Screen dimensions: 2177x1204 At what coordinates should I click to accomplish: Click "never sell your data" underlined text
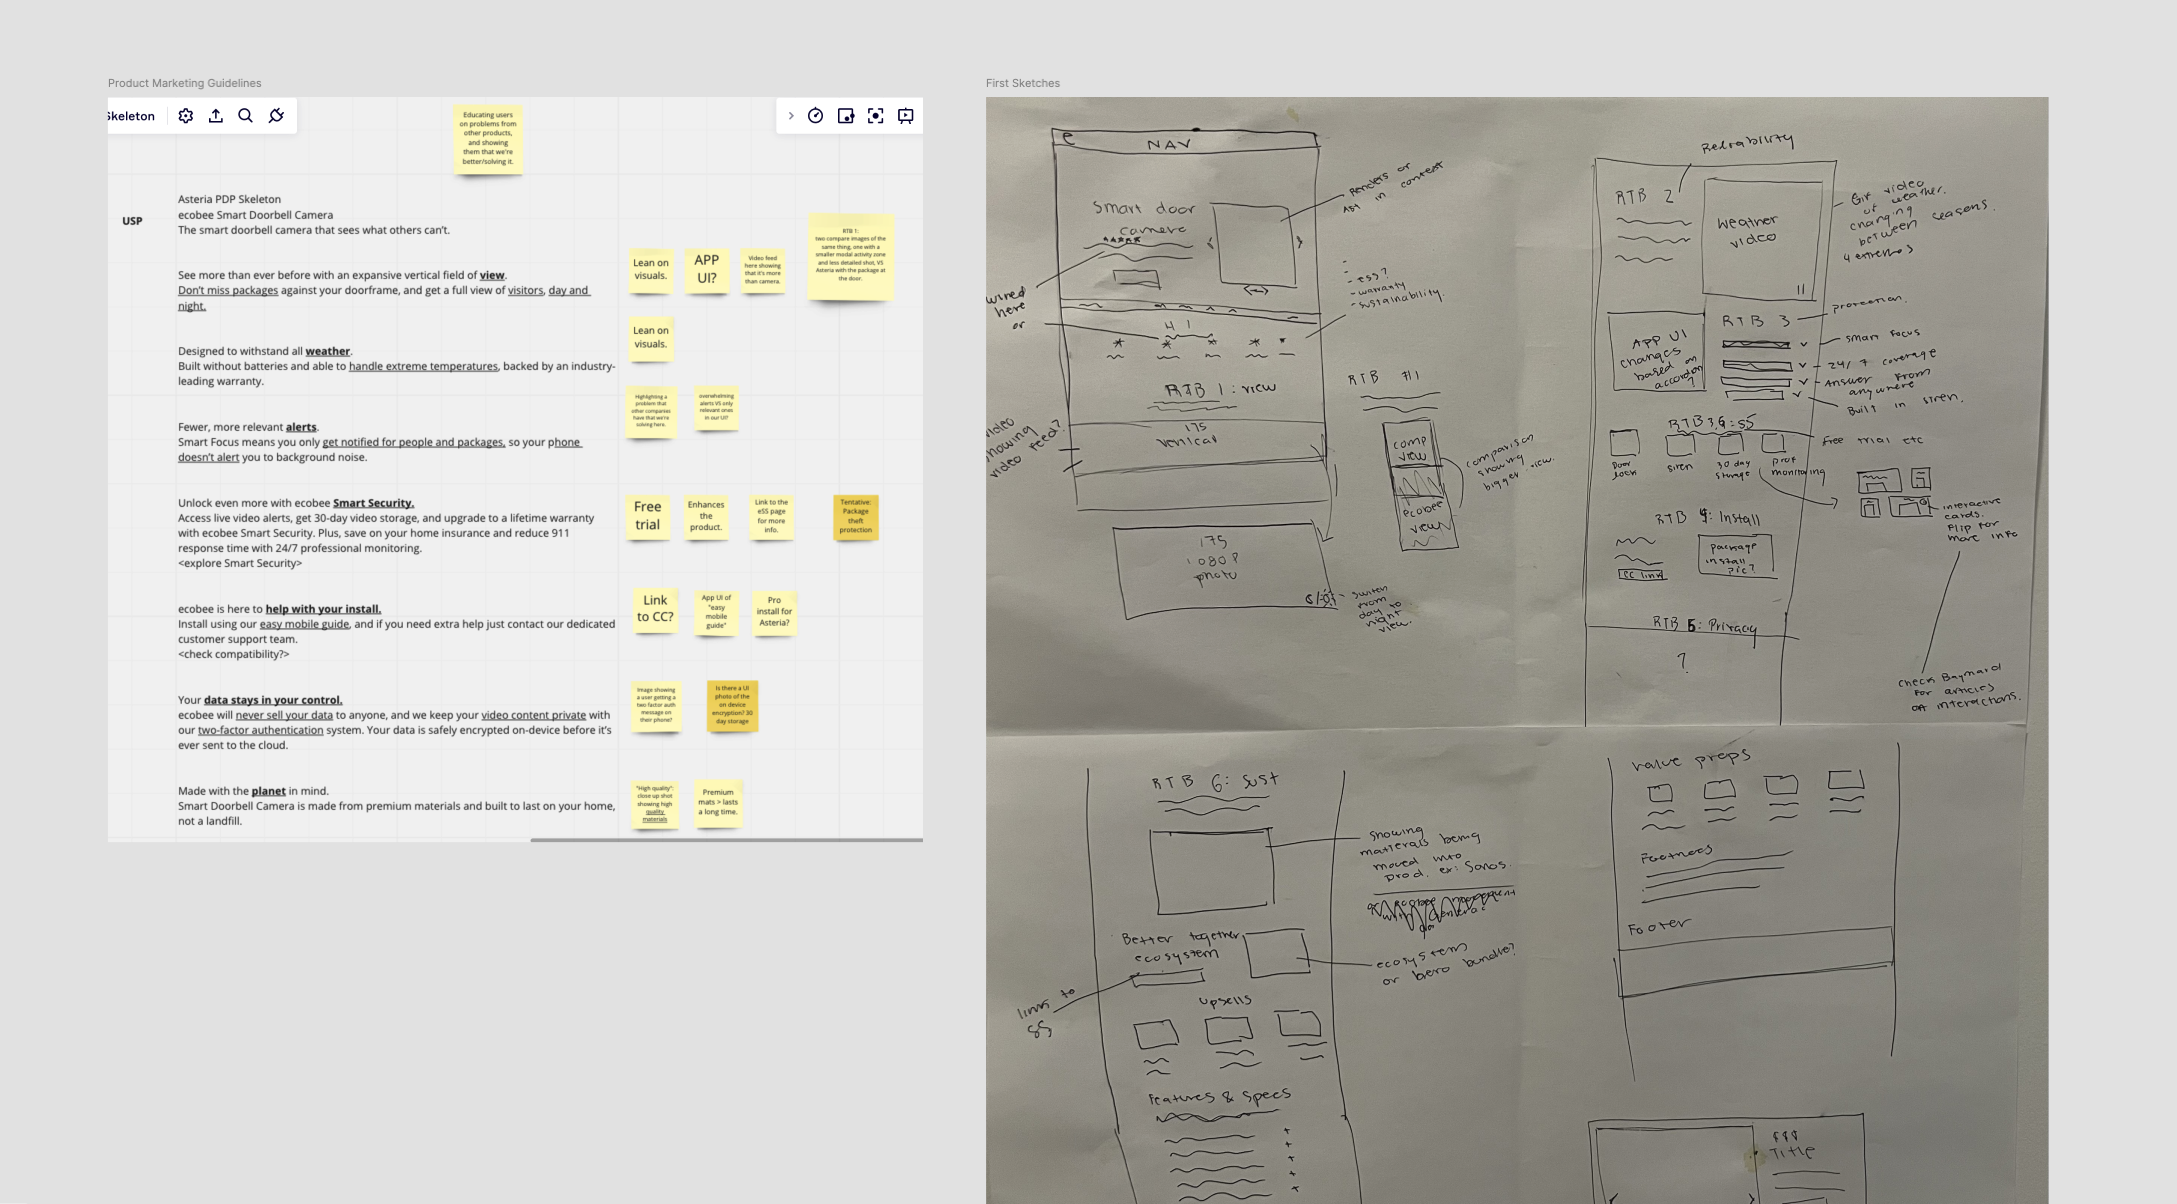(x=284, y=715)
